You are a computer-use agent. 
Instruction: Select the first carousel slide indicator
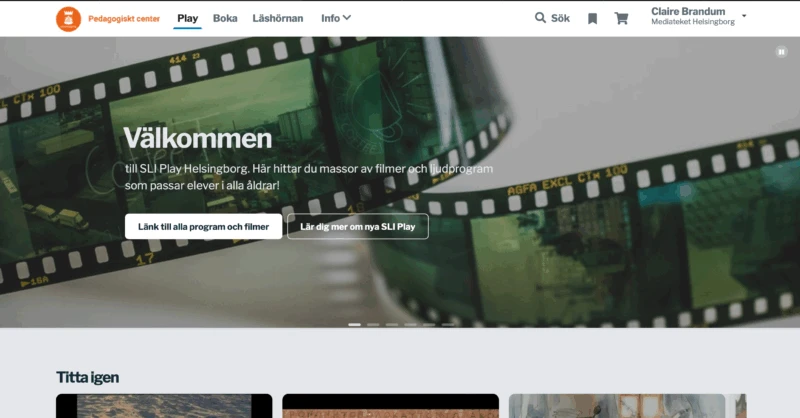pos(355,324)
